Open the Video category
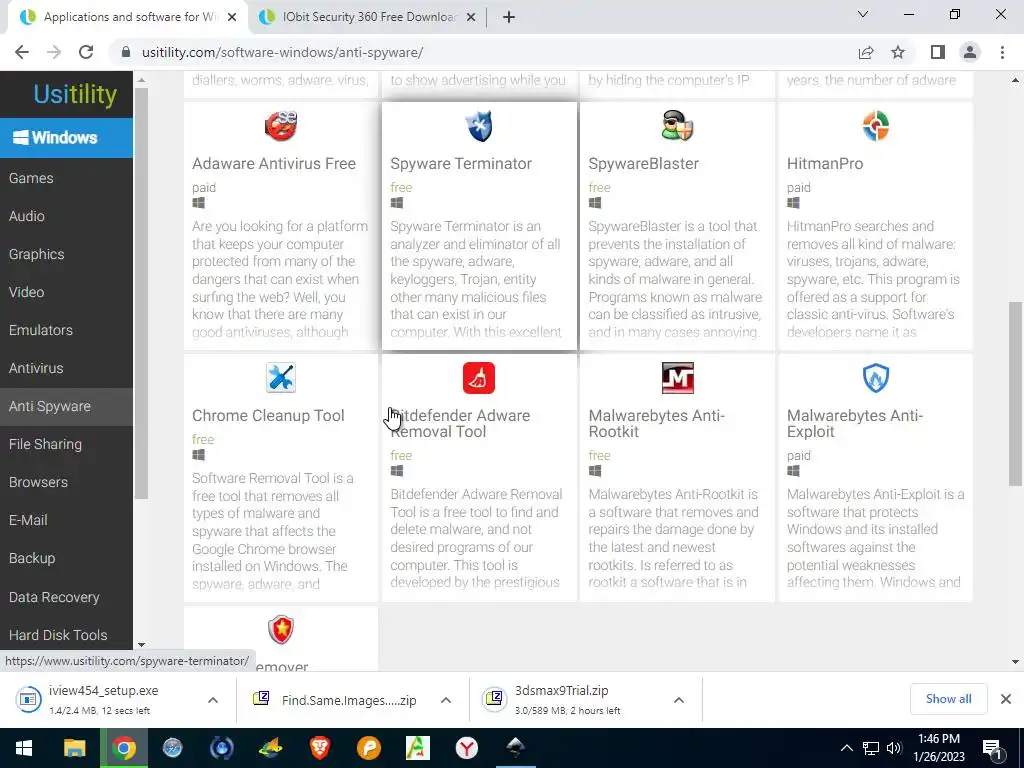This screenshot has height=768, width=1024. (27, 292)
